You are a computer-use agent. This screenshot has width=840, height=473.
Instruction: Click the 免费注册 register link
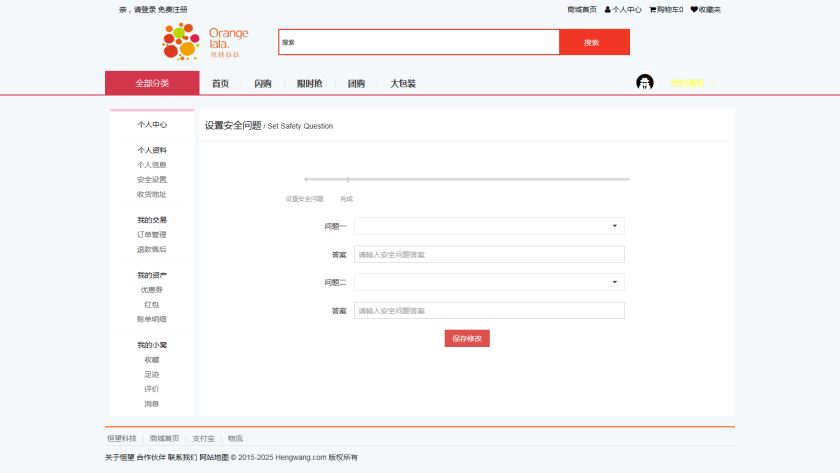pos(172,10)
